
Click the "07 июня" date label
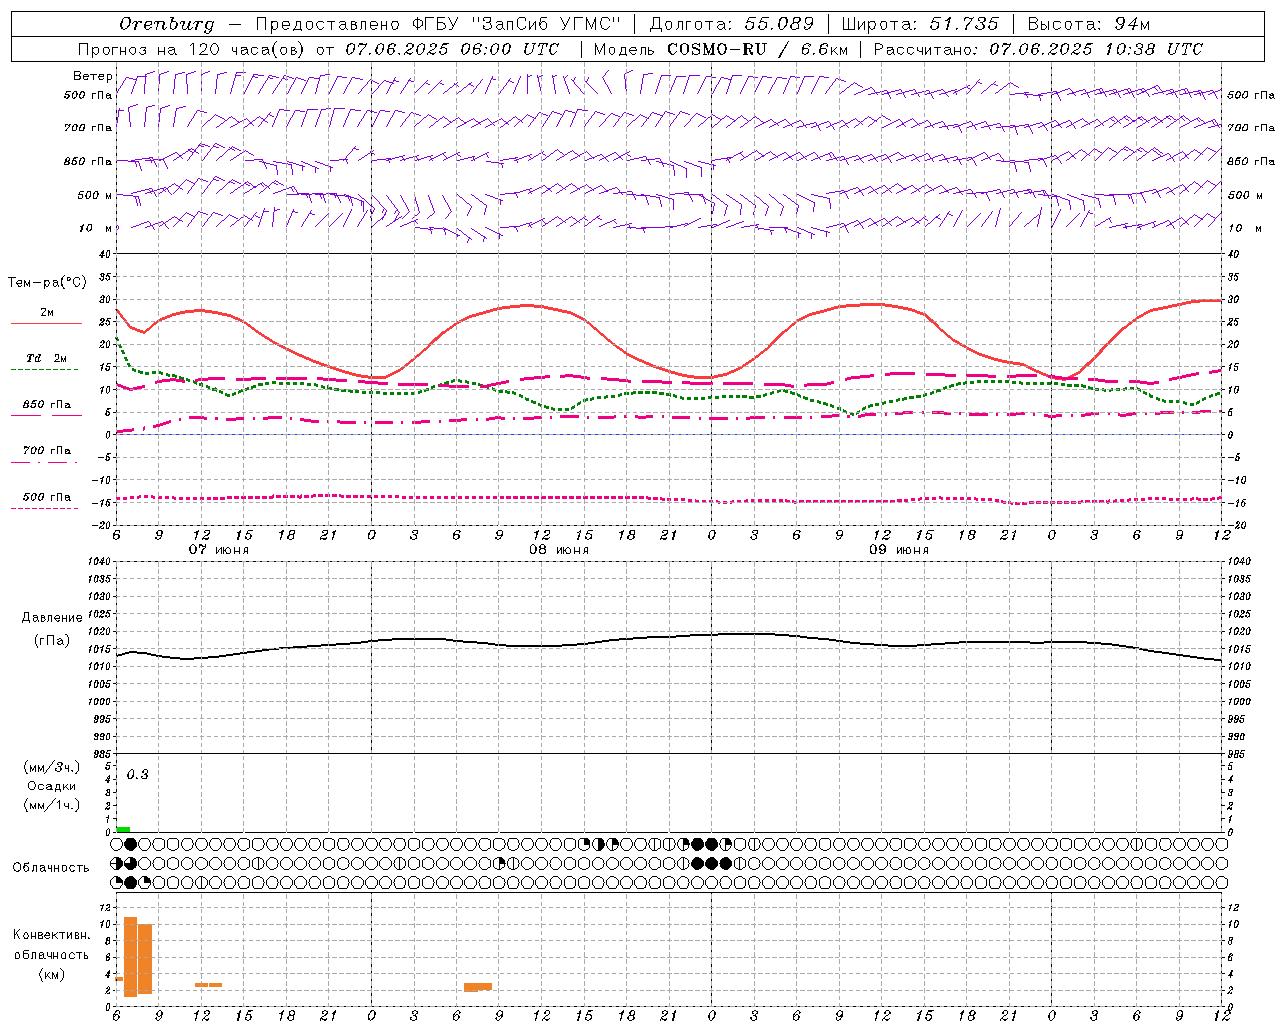(219, 550)
